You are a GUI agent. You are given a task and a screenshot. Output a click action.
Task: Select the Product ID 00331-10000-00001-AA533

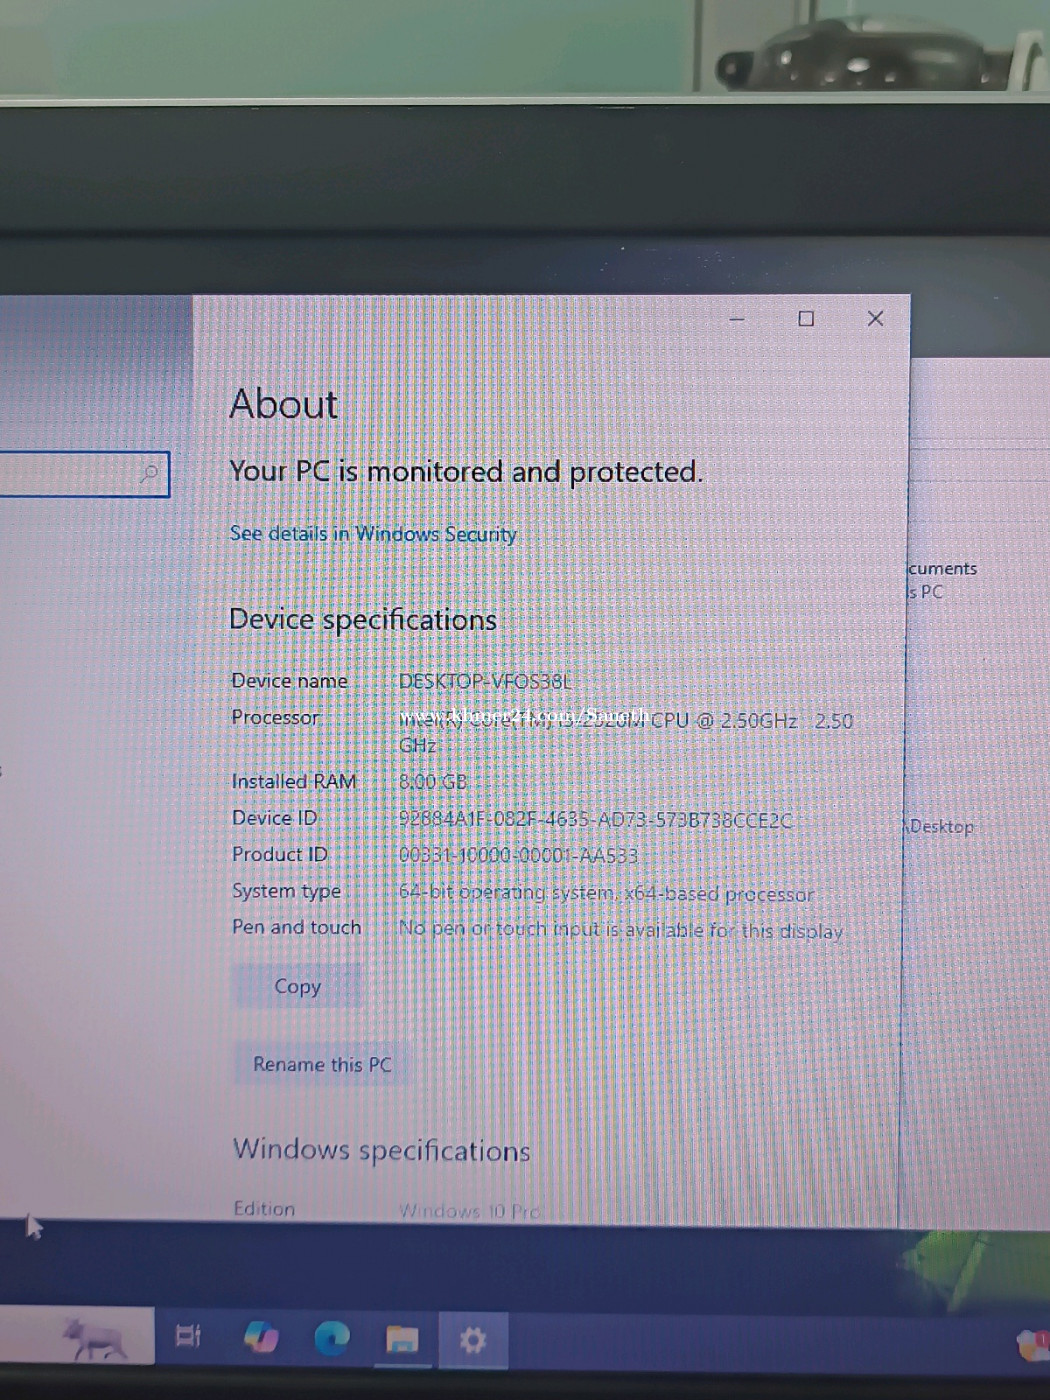pos(518,856)
